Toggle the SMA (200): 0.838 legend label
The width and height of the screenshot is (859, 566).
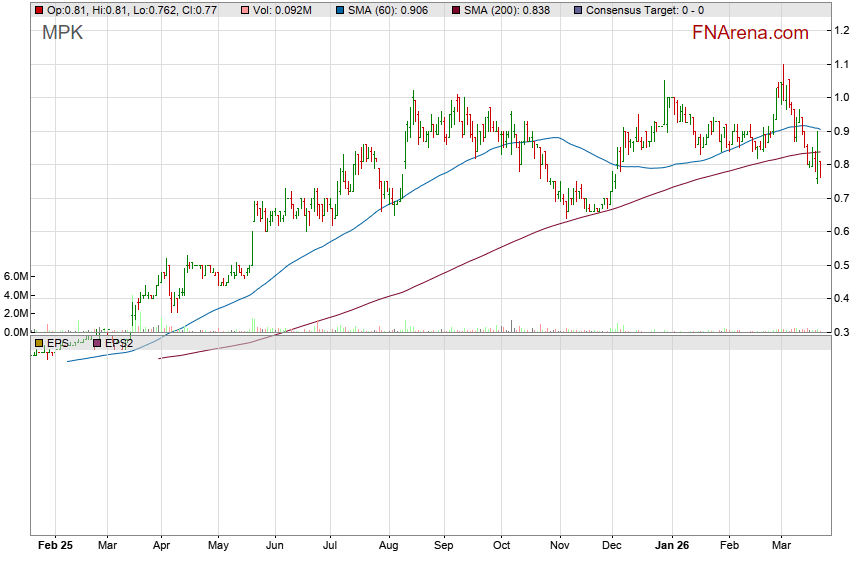pos(511,10)
